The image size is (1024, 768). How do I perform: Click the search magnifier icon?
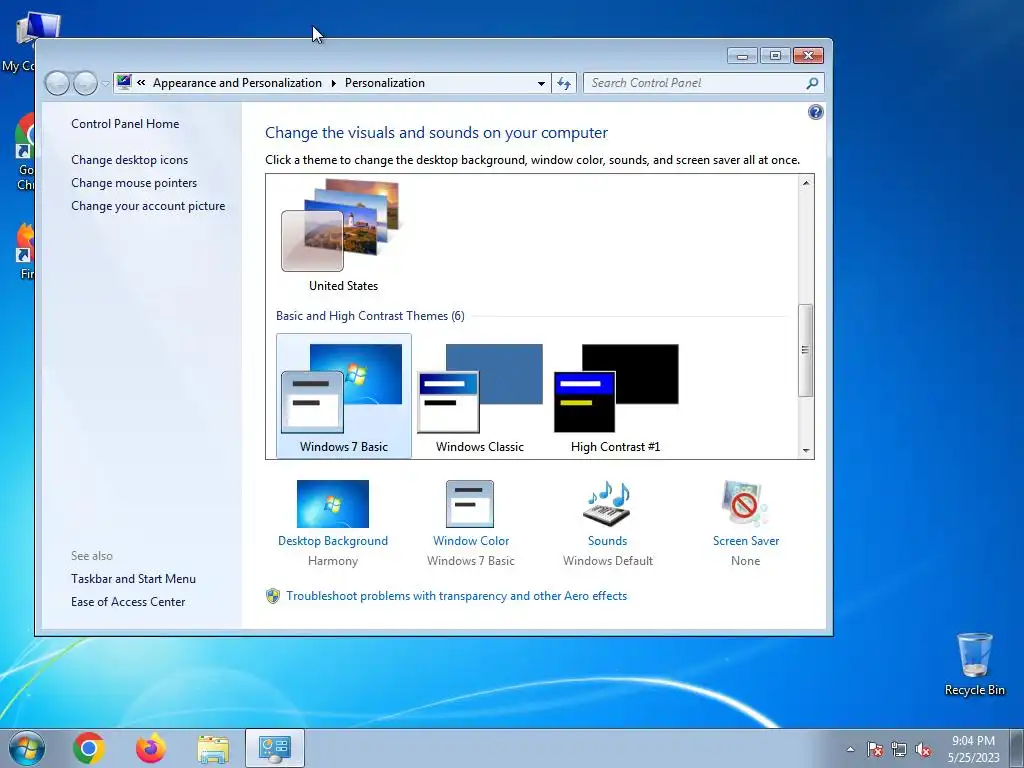tap(812, 83)
